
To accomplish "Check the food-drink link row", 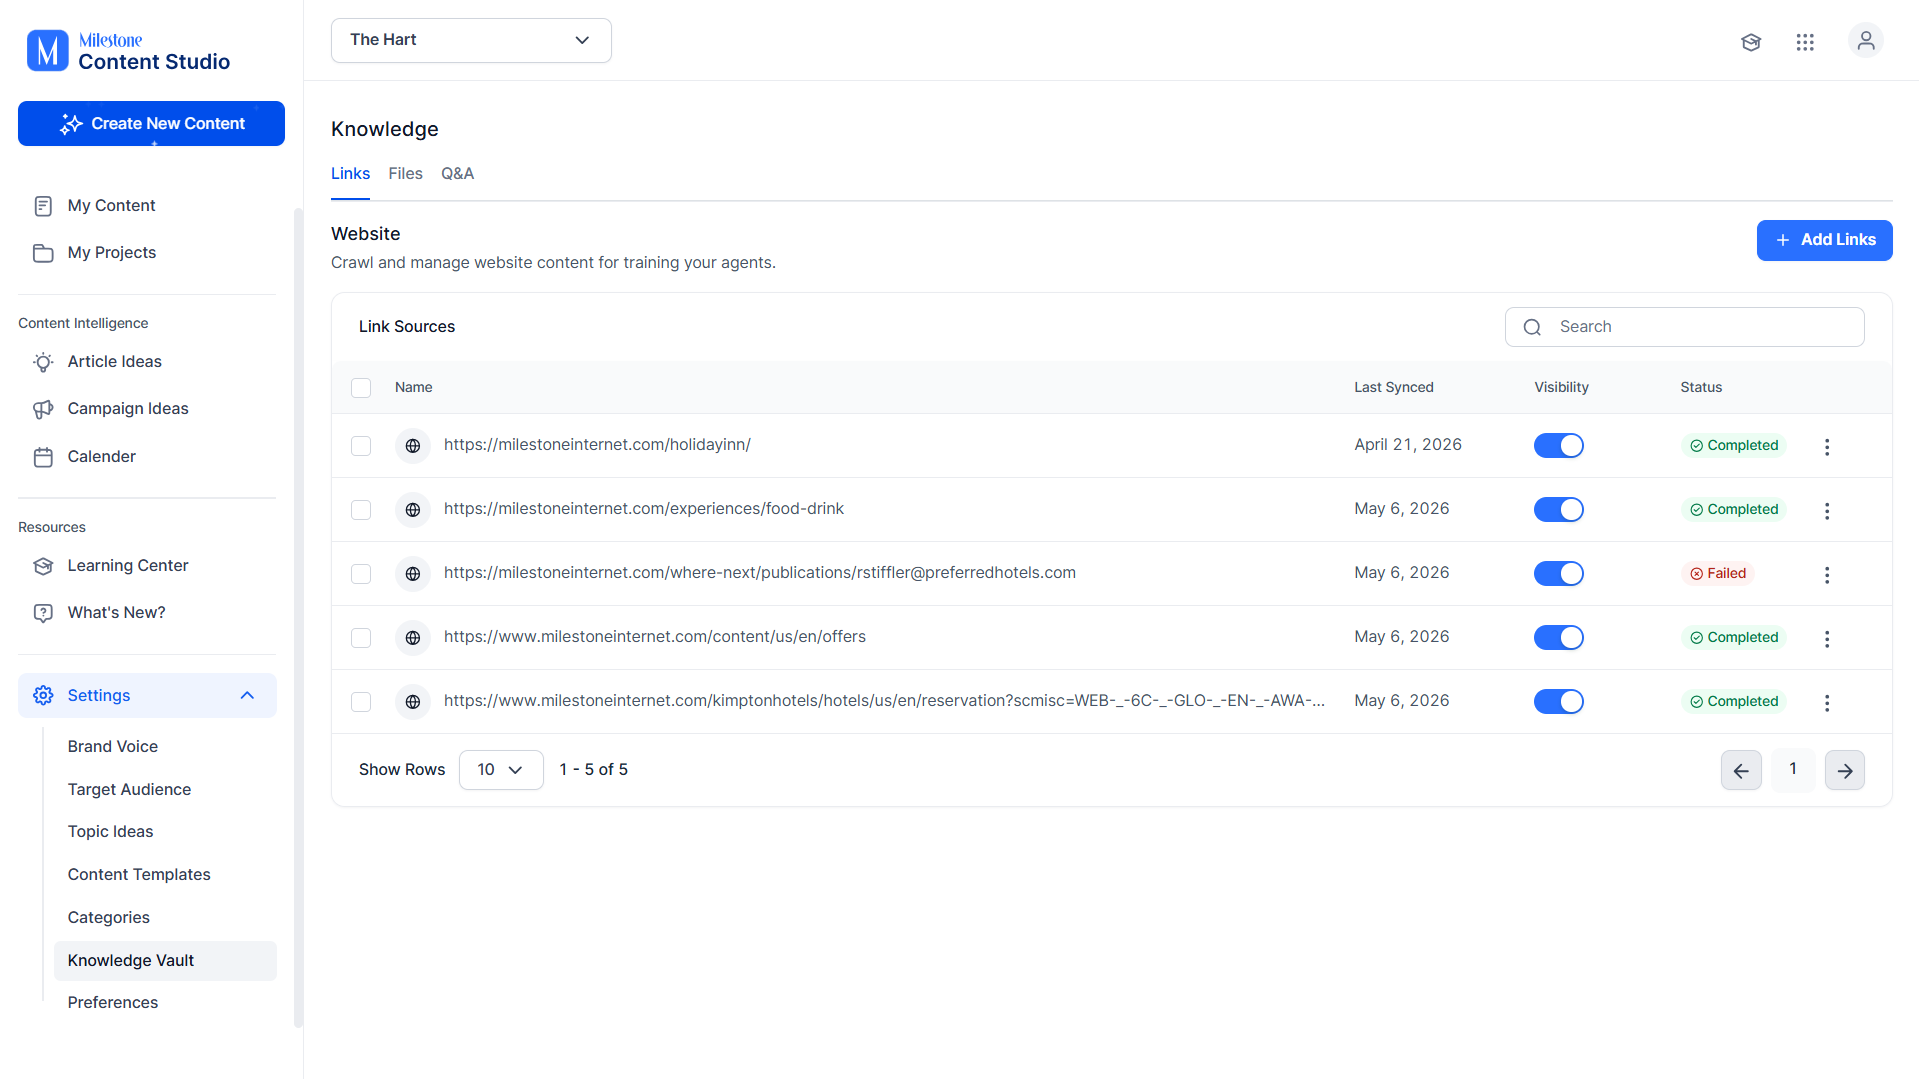I will pyautogui.click(x=361, y=510).
